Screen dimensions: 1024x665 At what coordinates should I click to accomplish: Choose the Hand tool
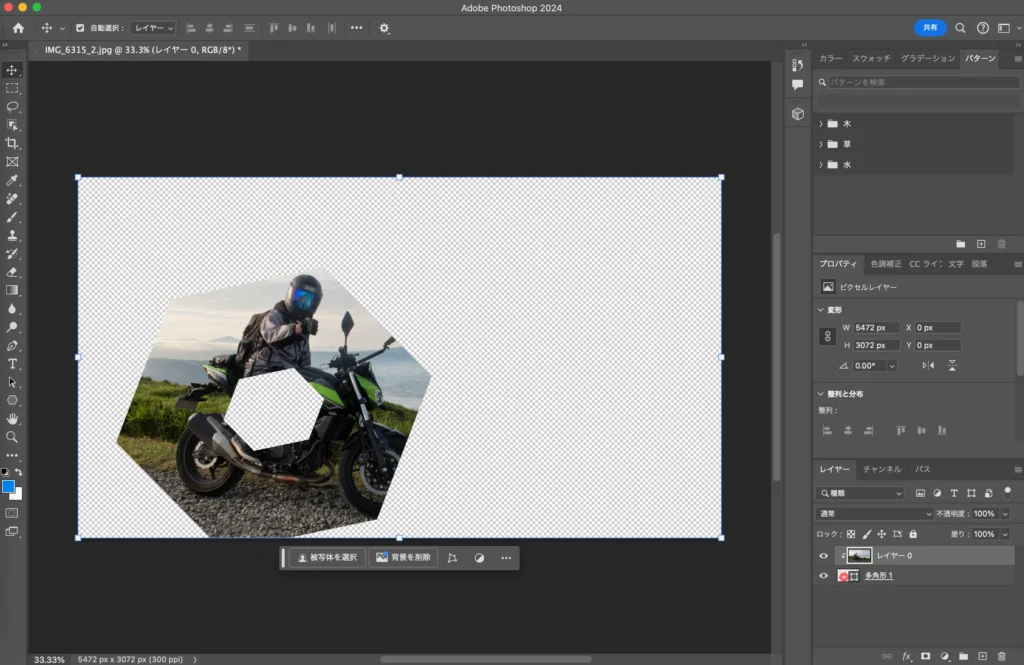point(12,418)
